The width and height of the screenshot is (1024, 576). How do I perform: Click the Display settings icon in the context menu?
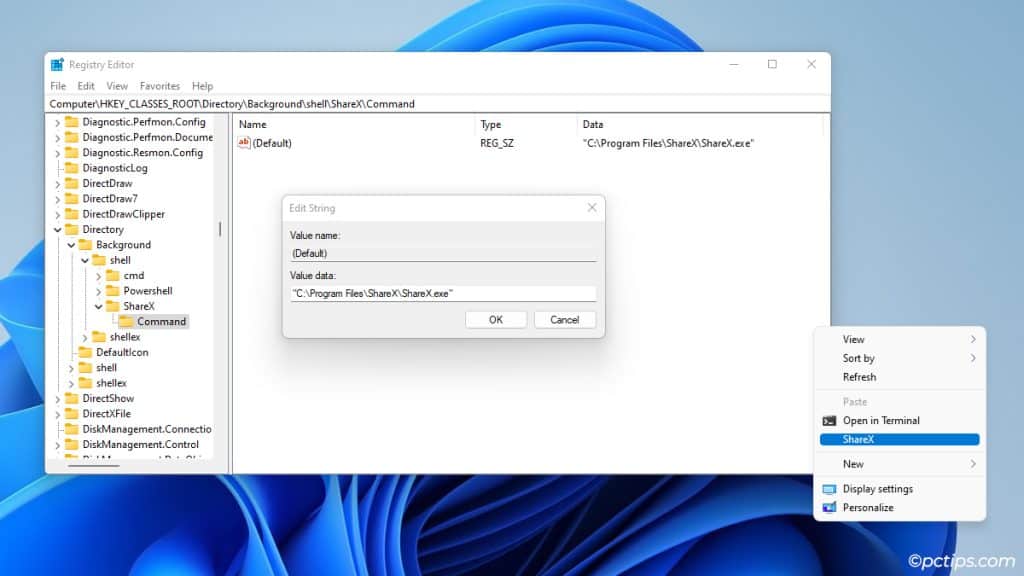click(x=830, y=489)
